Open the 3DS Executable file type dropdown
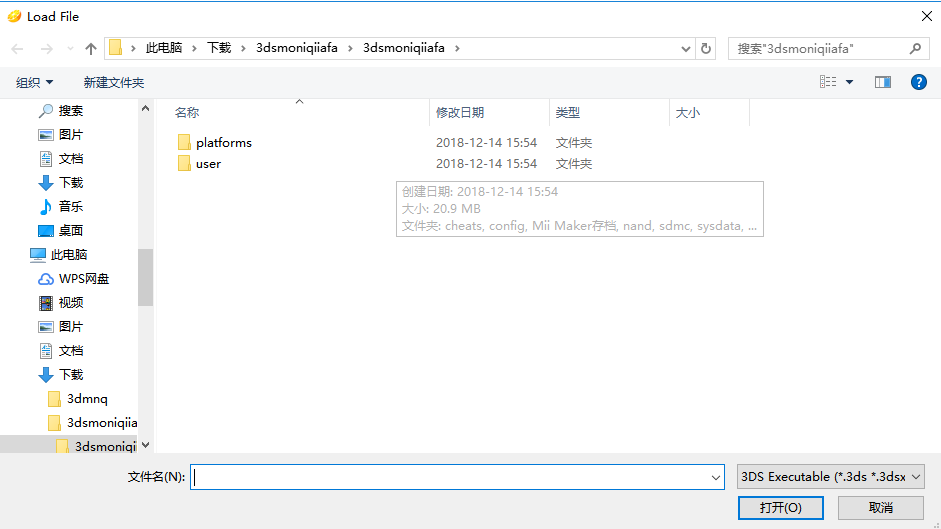The width and height of the screenshot is (941, 529). [830, 477]
